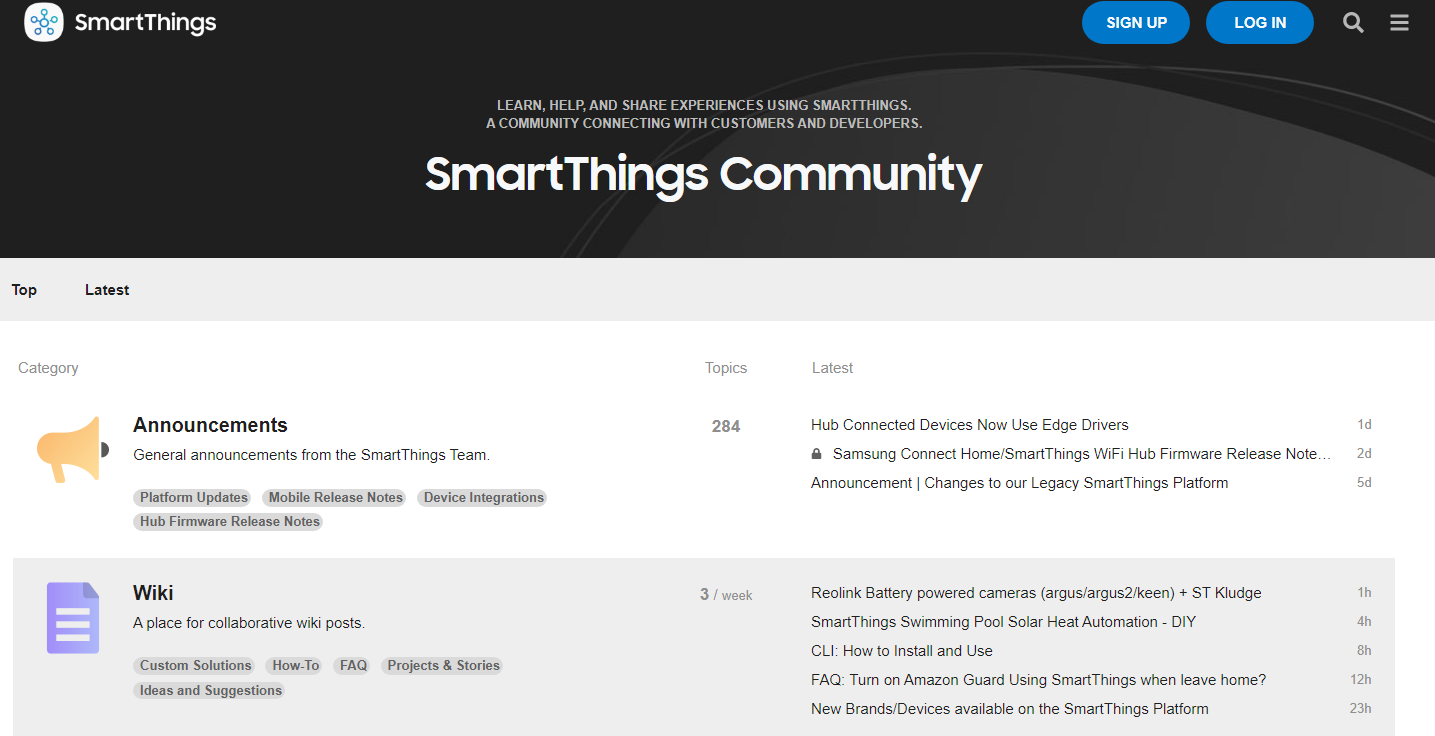Click the SmartThings logo icon
This screenshot has height=736, width=1435.
point(44,22)
